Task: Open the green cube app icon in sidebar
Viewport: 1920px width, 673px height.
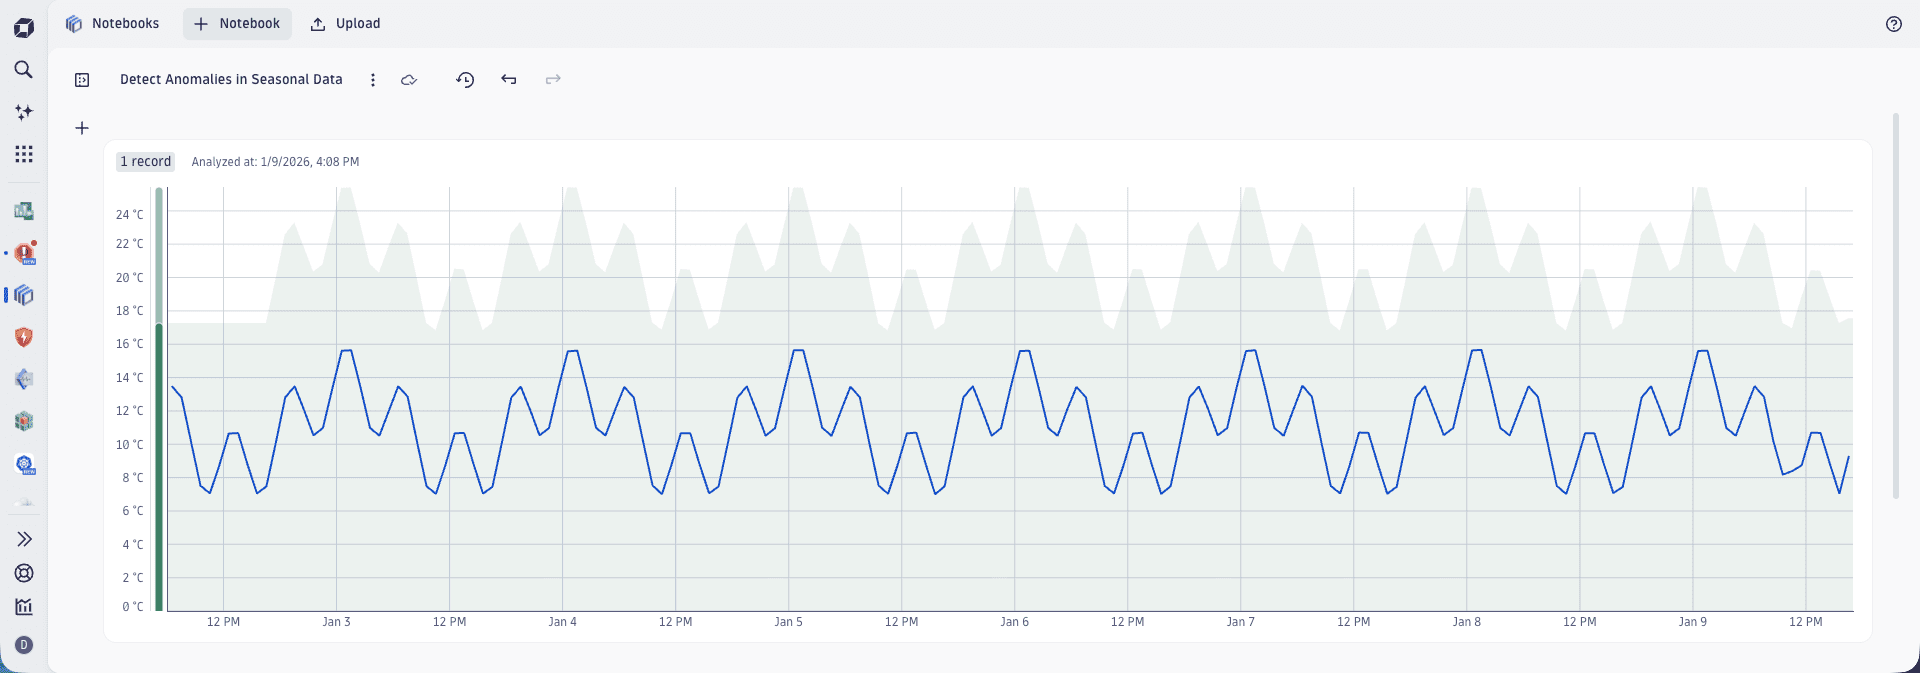Action: [x=24, y=421]
